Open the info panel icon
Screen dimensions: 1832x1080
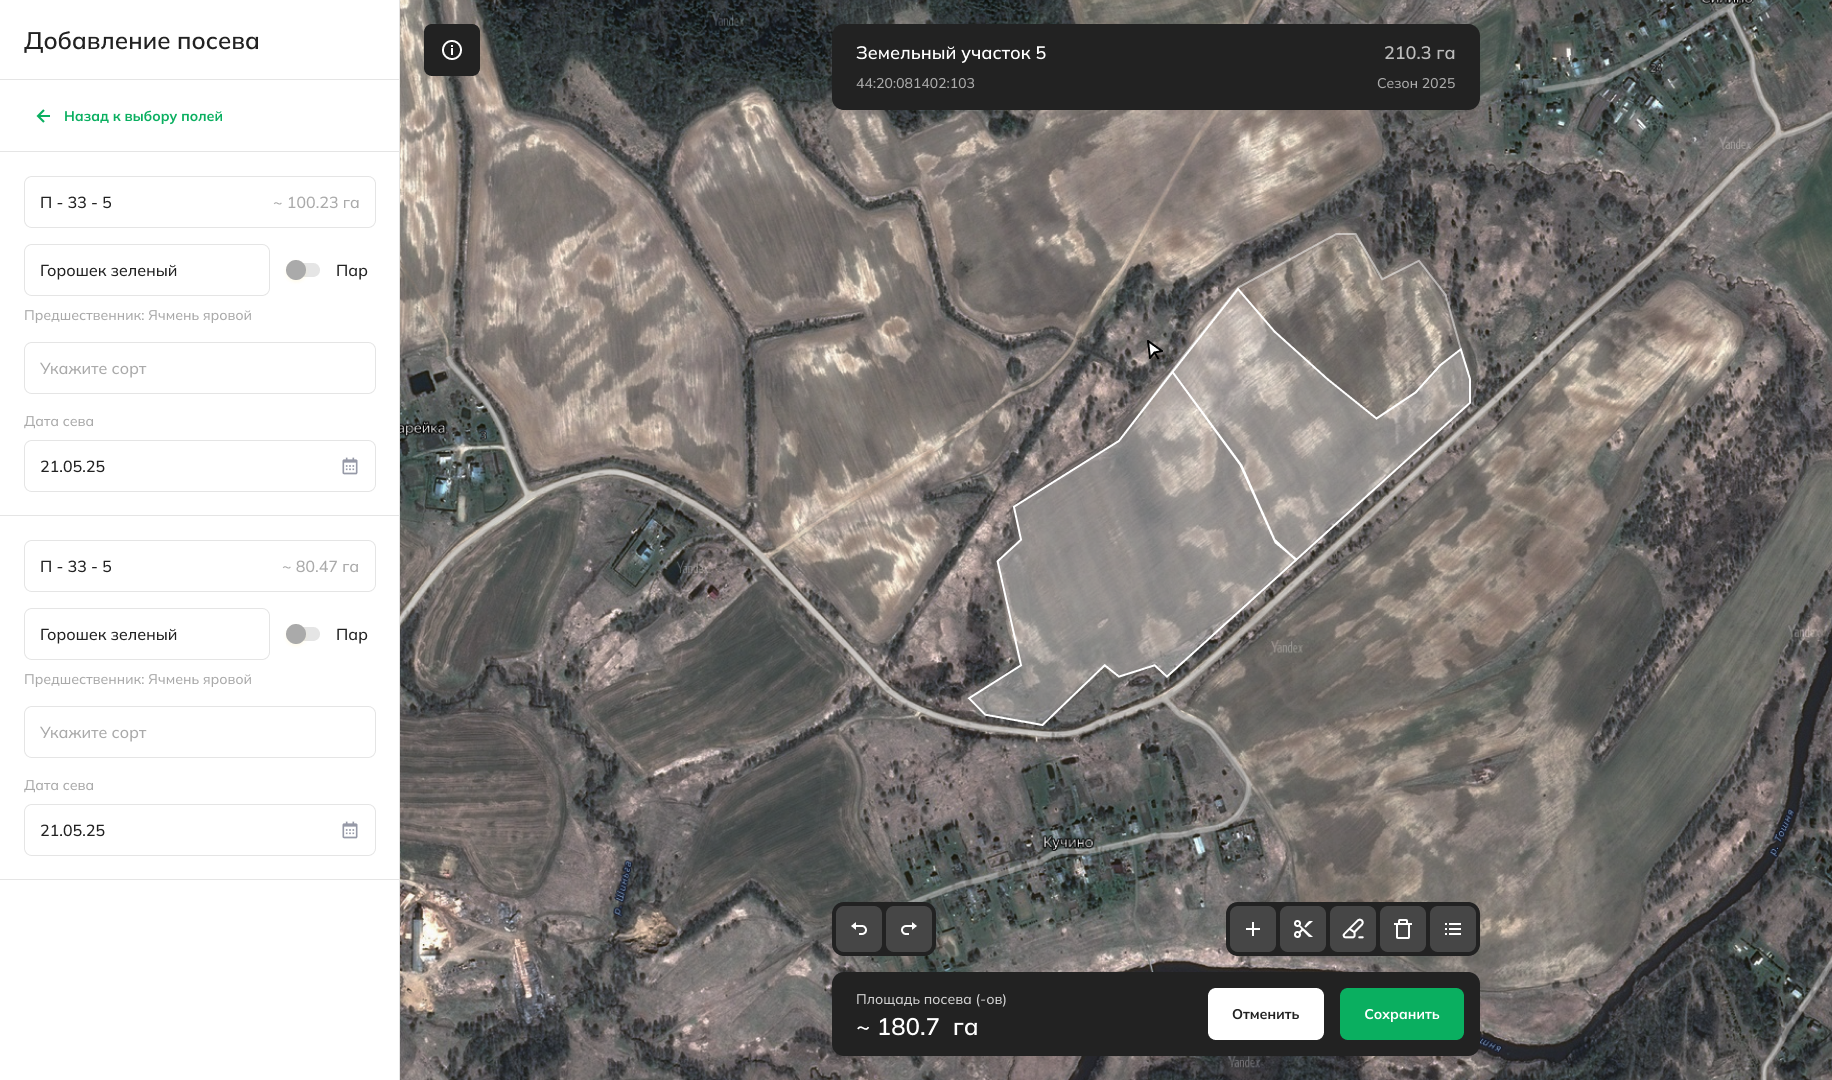[452, 50]
